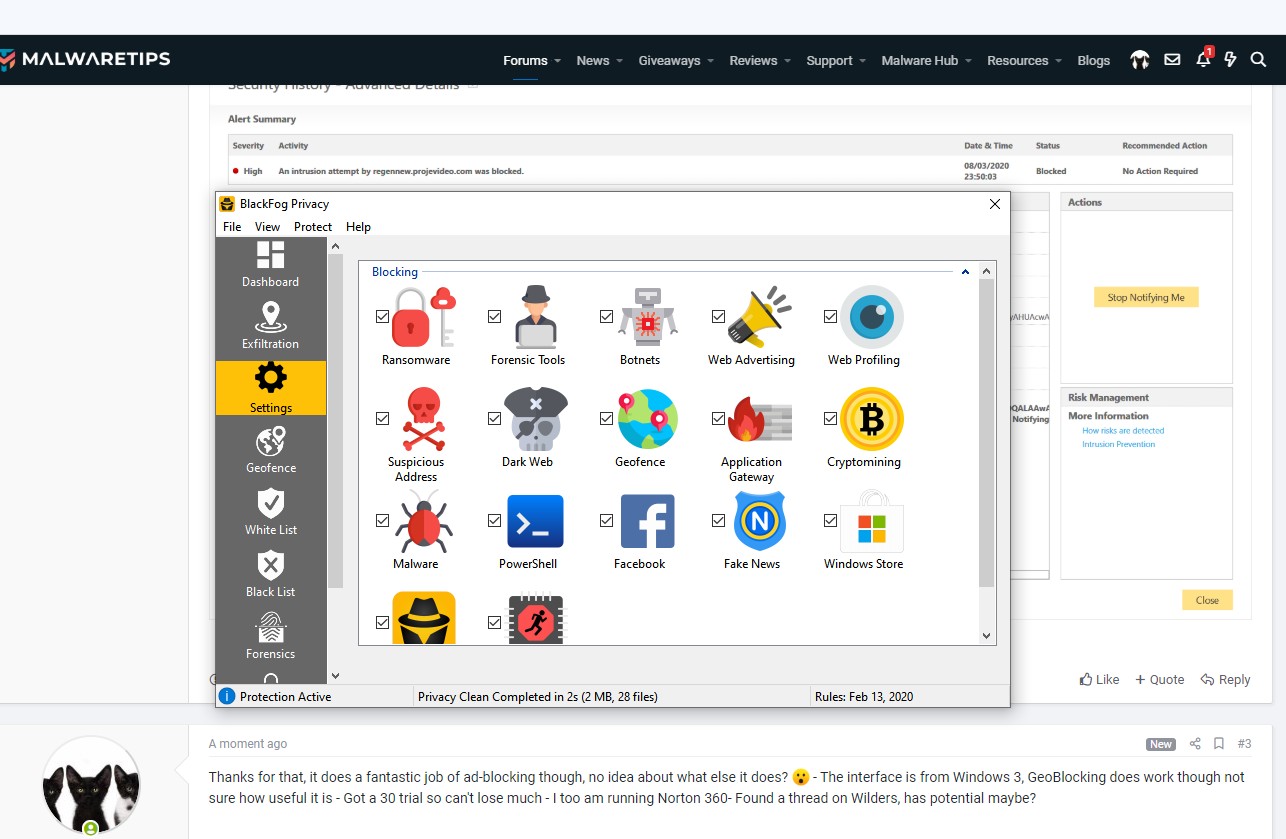This screenshot has height=839, width=1286.
Task: Uncheck the Cryptomining checkbox
Action: (x=830, y=418)
